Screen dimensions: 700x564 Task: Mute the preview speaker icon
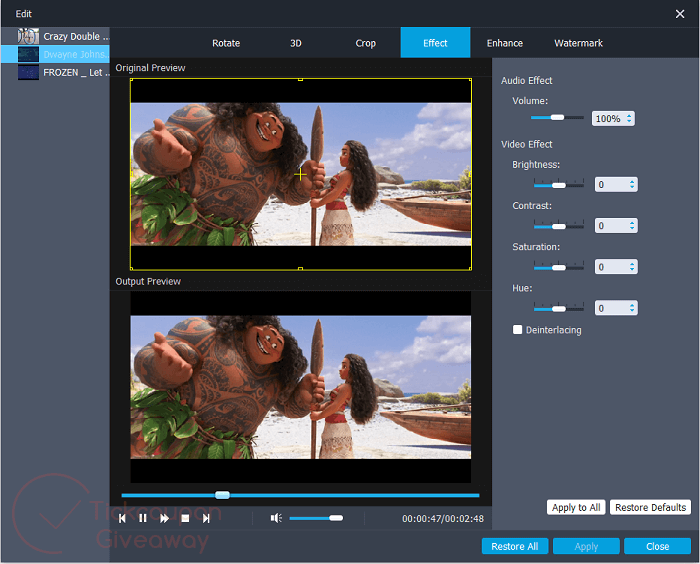[276, 518]
